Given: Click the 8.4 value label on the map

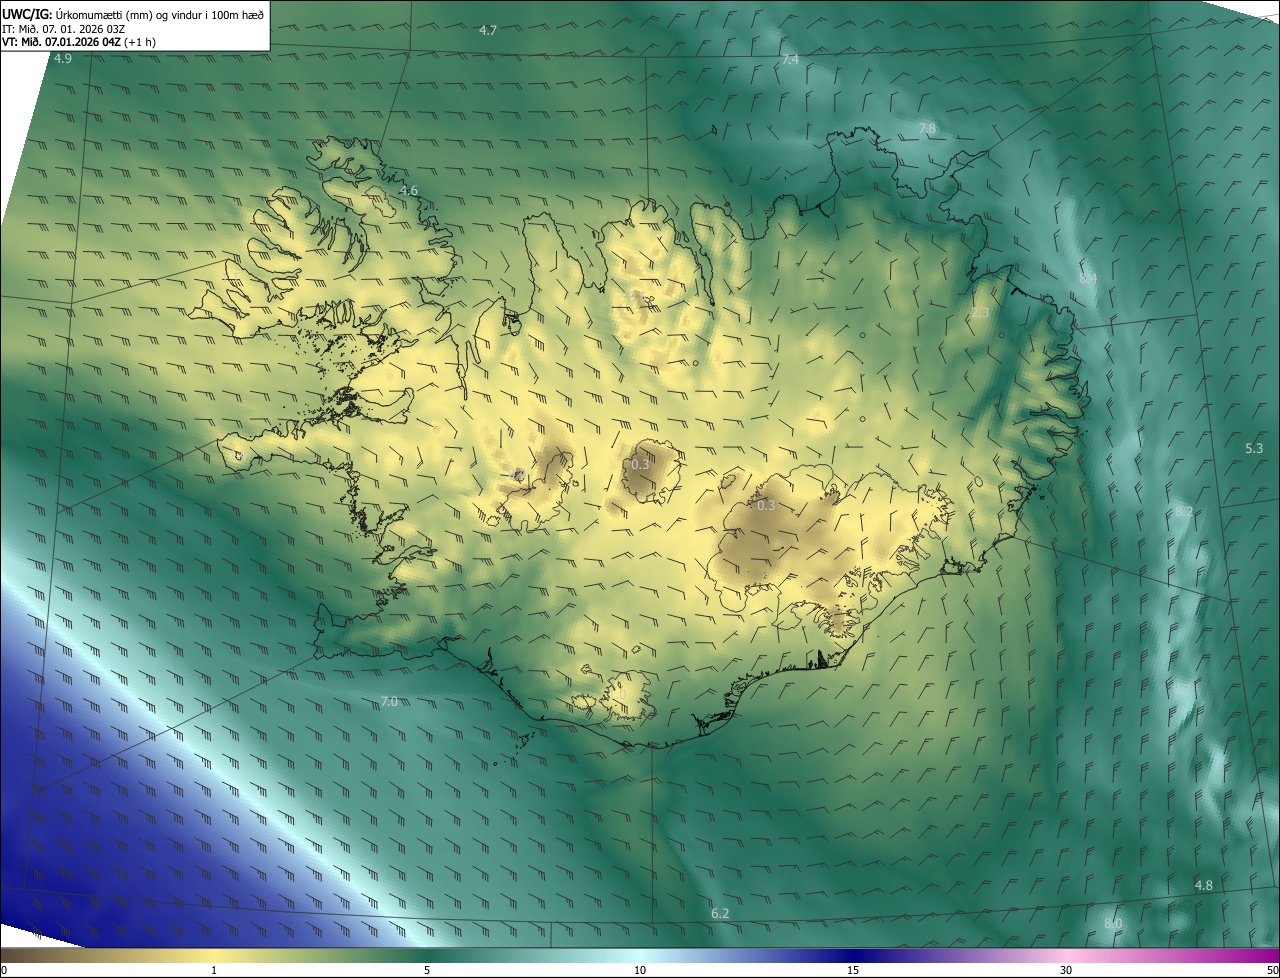Looking at the screenshot, I should (x=1088, y=278).
